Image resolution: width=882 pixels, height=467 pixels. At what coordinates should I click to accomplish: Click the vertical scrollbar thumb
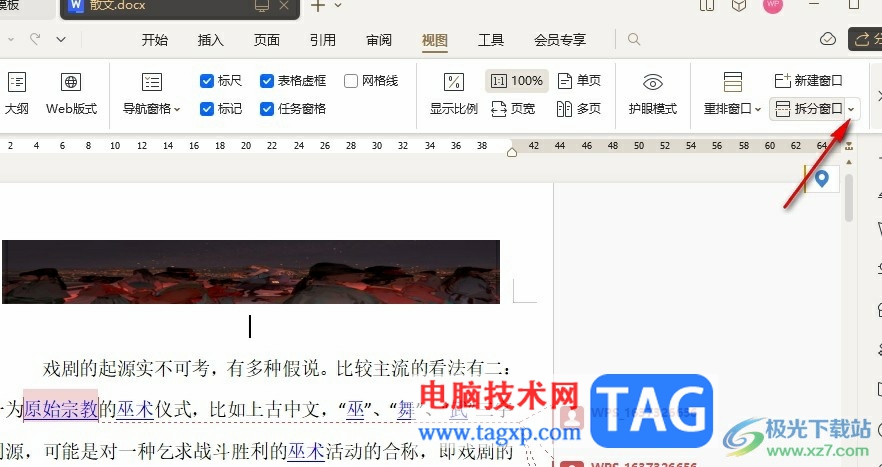[x=849, y=197]
